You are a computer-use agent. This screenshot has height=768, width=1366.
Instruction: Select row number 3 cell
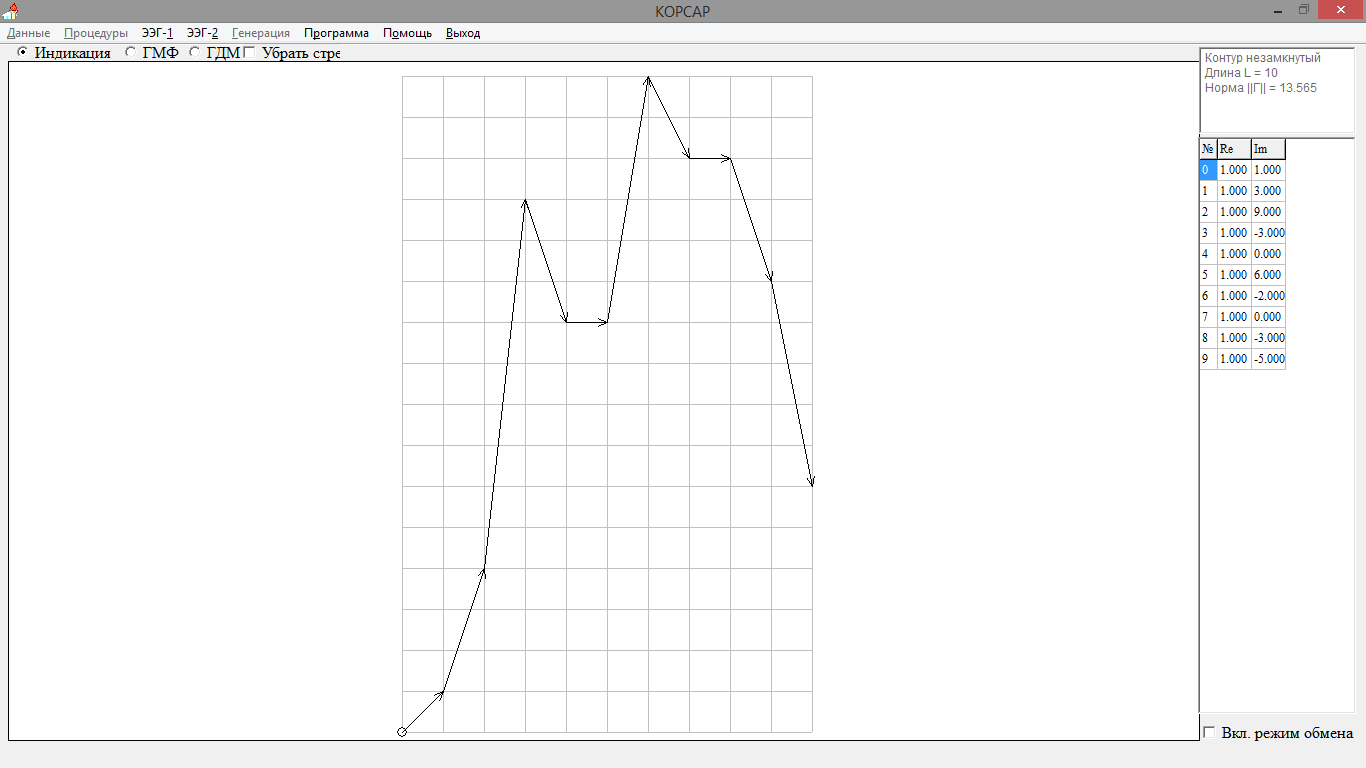point(1208,233)
